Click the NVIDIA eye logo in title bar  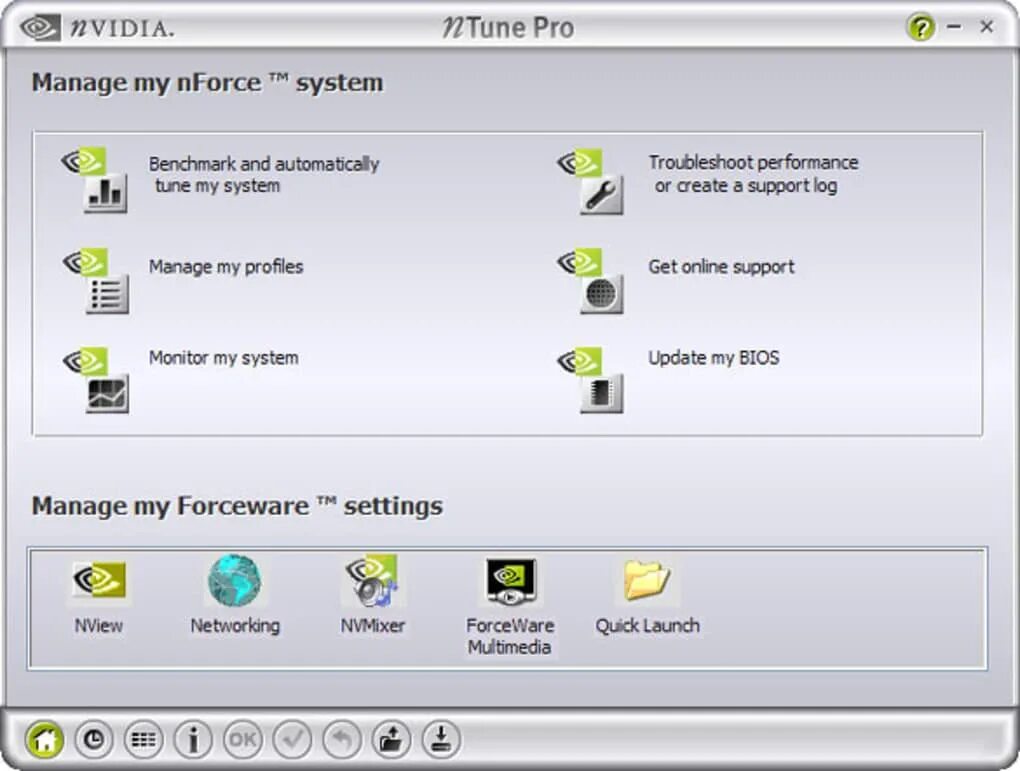pos(40,27)
